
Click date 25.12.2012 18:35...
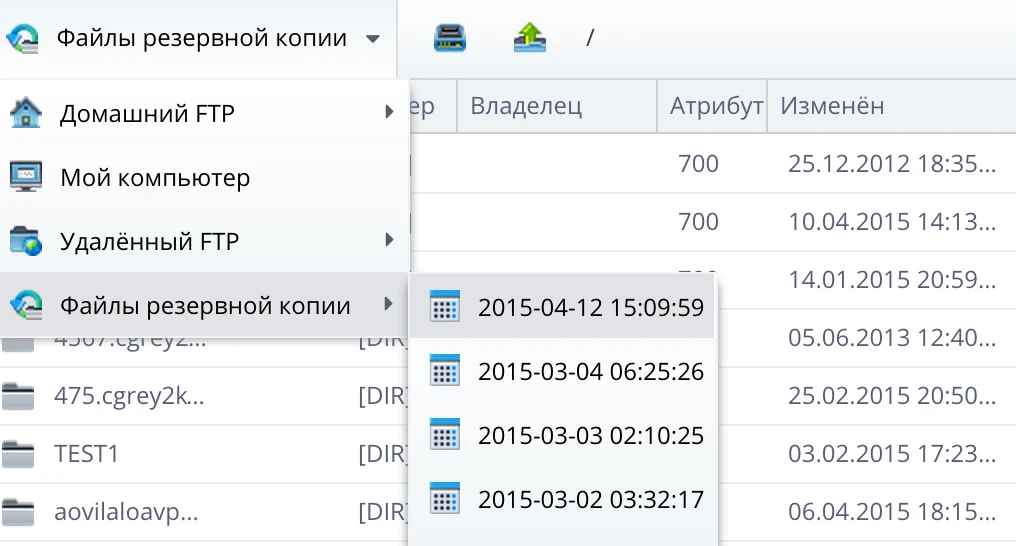[892, 164]
